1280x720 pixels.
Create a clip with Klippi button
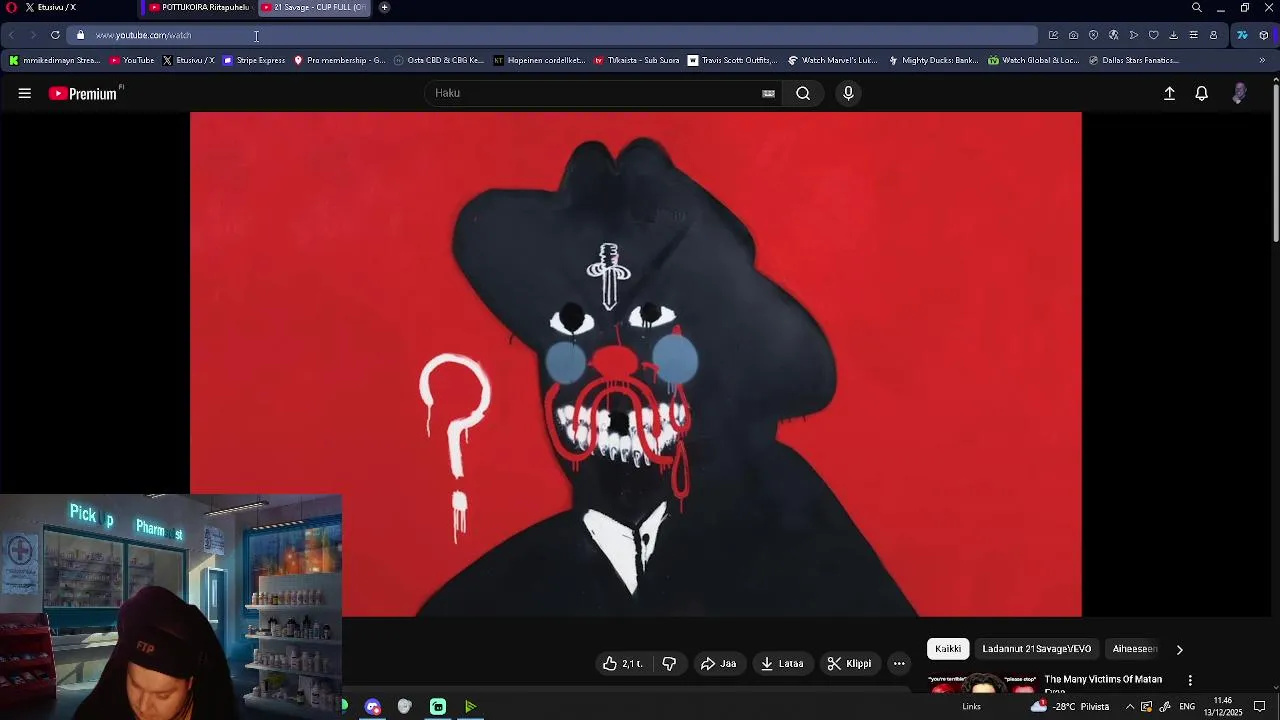(x=849, y=664)
